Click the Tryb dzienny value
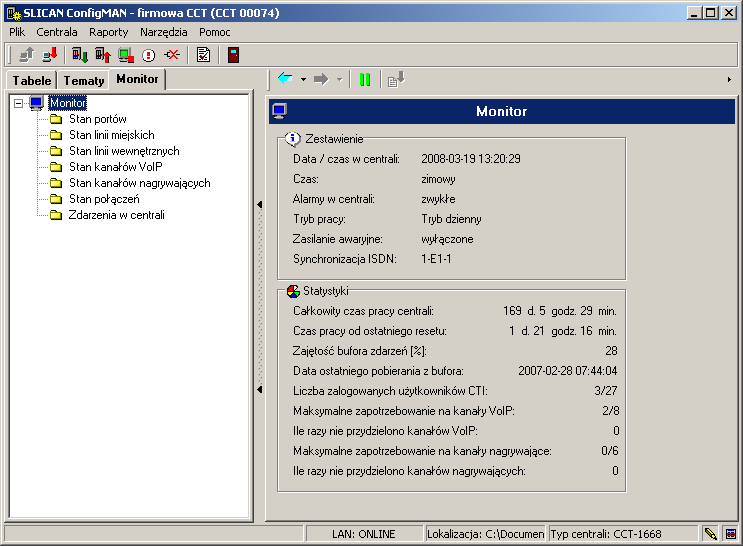Image resolution: width=743 pixels, height=546 pixels. tap(451, 219)
